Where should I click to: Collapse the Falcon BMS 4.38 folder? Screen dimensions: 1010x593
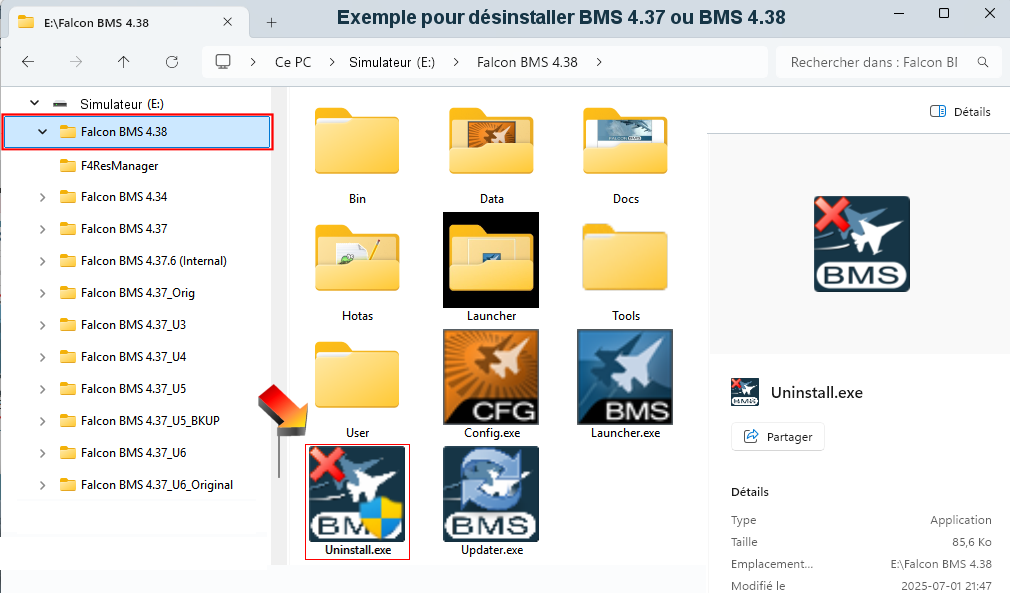pos(41,131)
